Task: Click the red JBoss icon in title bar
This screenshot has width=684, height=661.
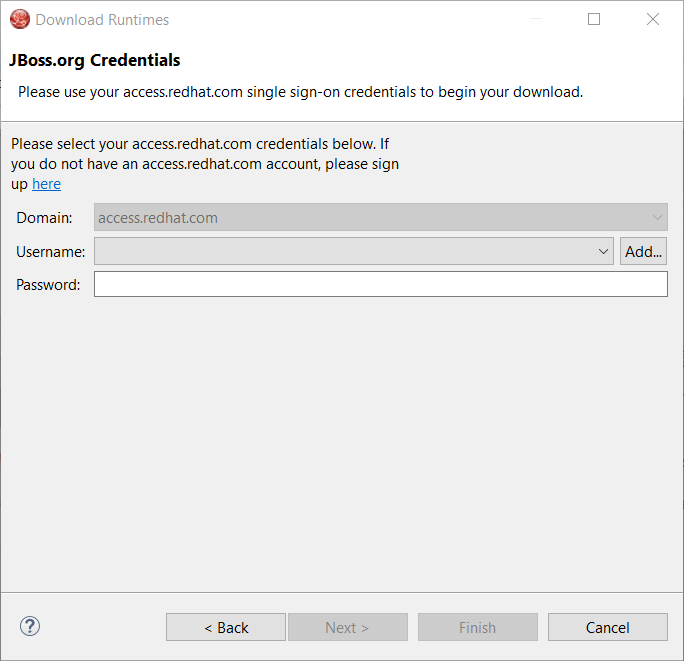Action: coord(19,19)
